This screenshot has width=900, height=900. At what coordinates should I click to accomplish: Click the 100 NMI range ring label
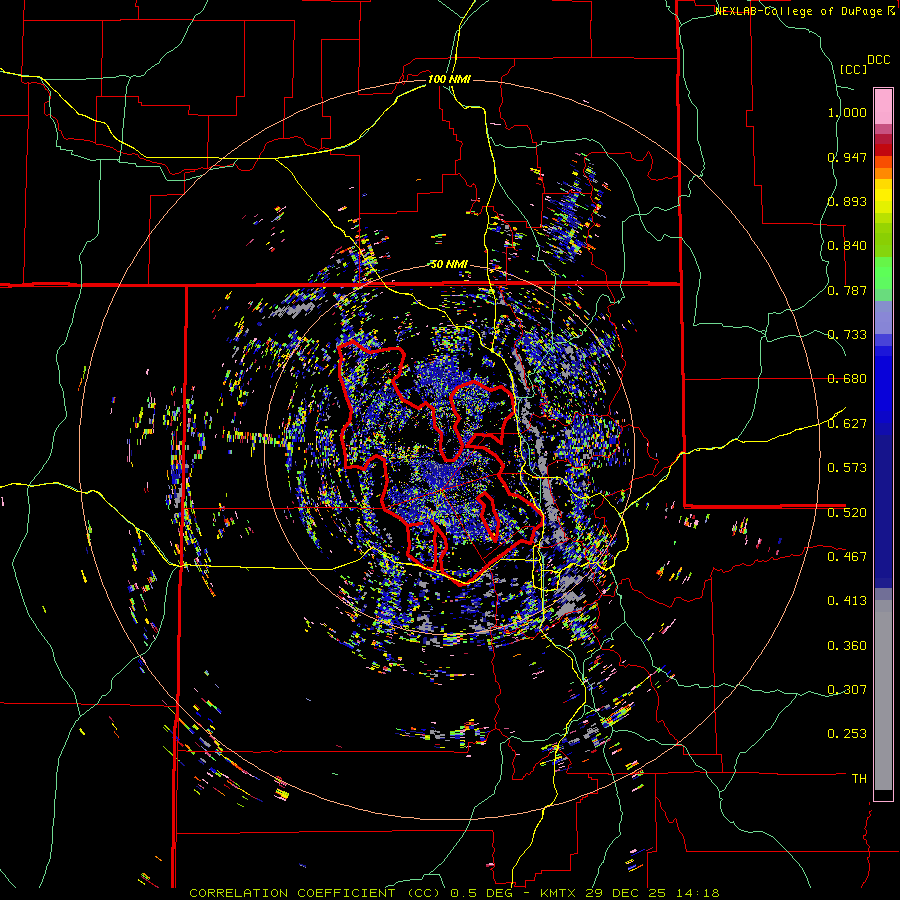(x=449, y=79)
